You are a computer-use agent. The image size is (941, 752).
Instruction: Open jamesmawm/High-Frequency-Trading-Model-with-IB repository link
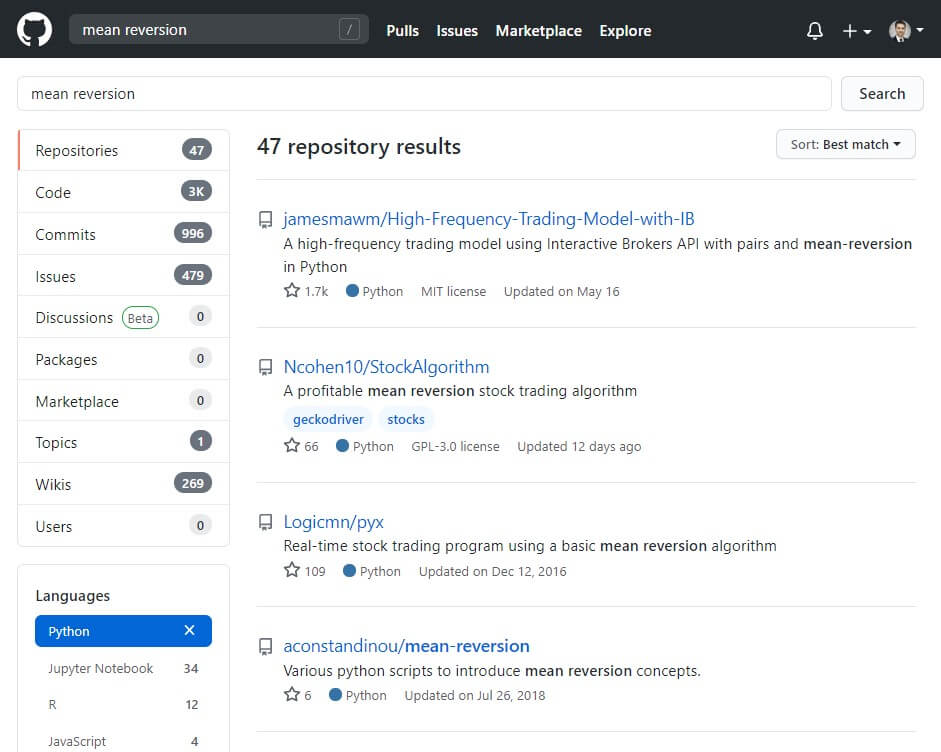pyautogui.click(x=489, y=219)
